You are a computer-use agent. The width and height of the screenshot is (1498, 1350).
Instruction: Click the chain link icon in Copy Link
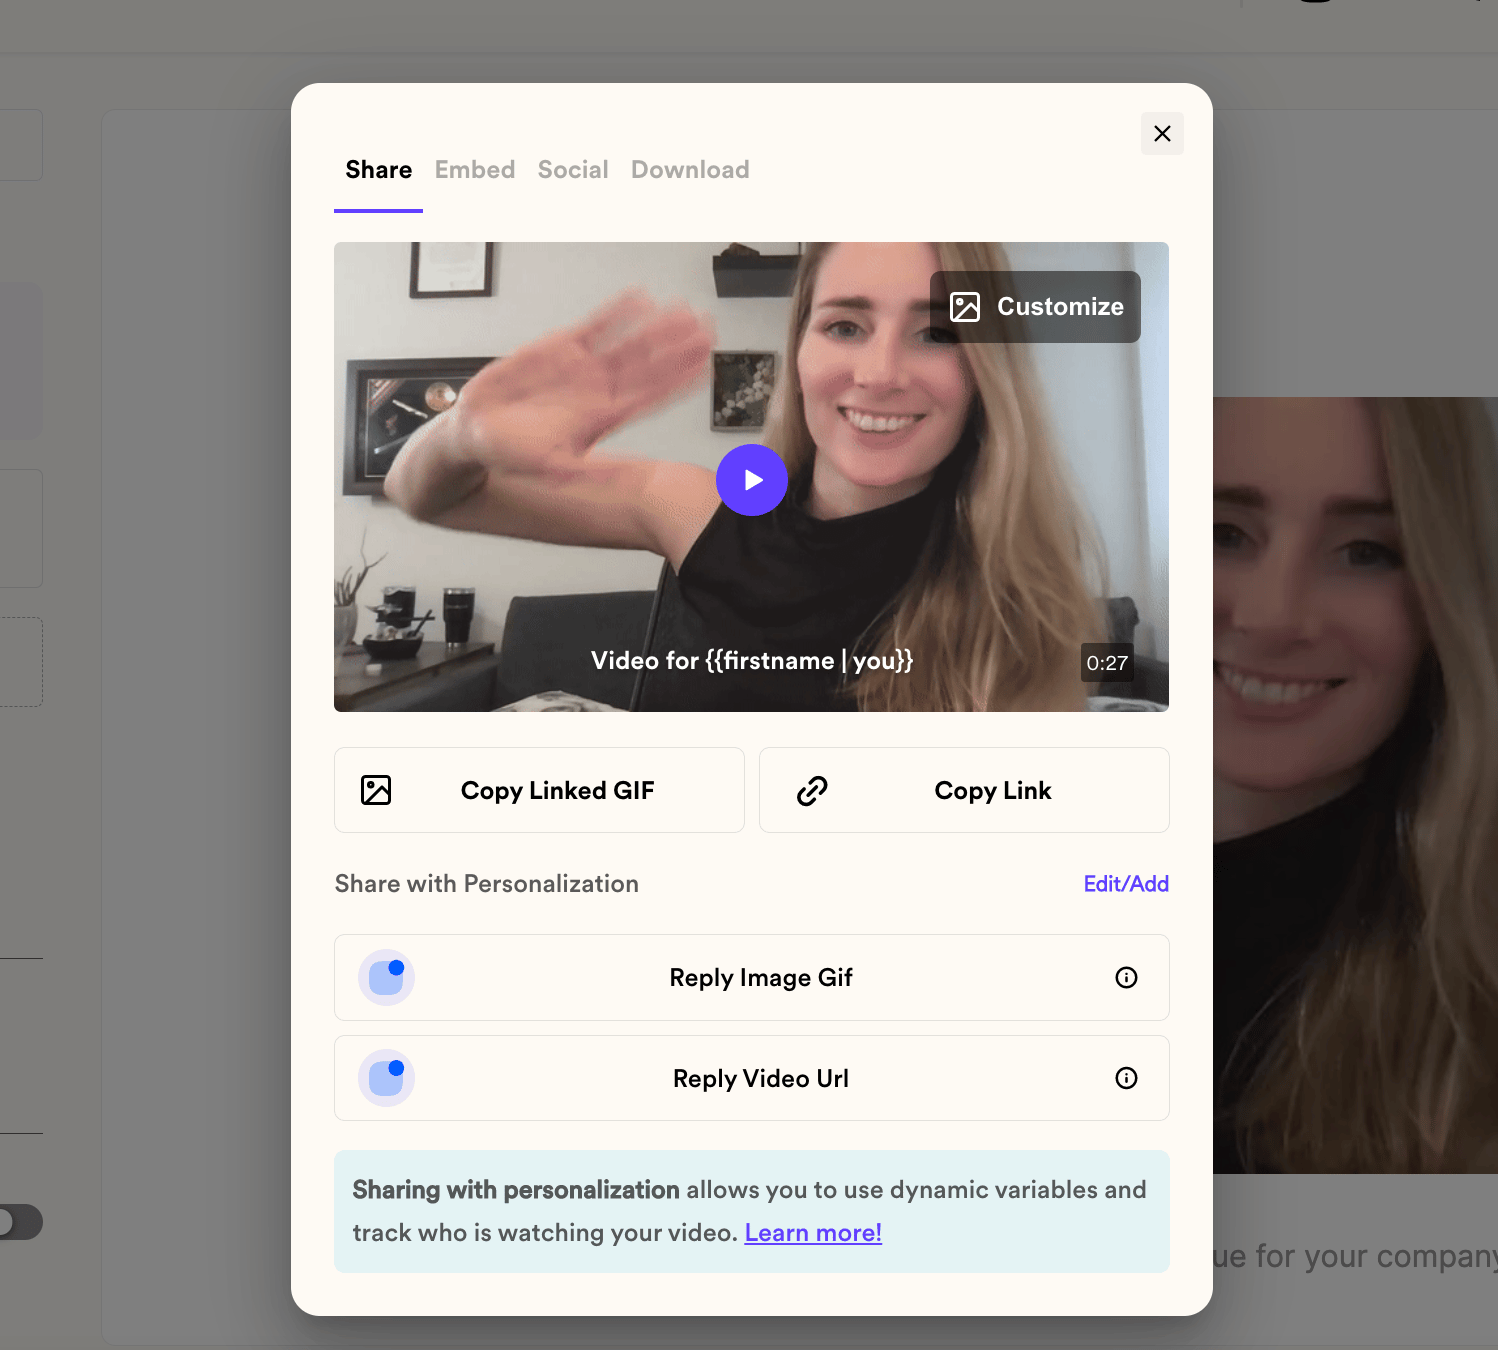[812, 791]
